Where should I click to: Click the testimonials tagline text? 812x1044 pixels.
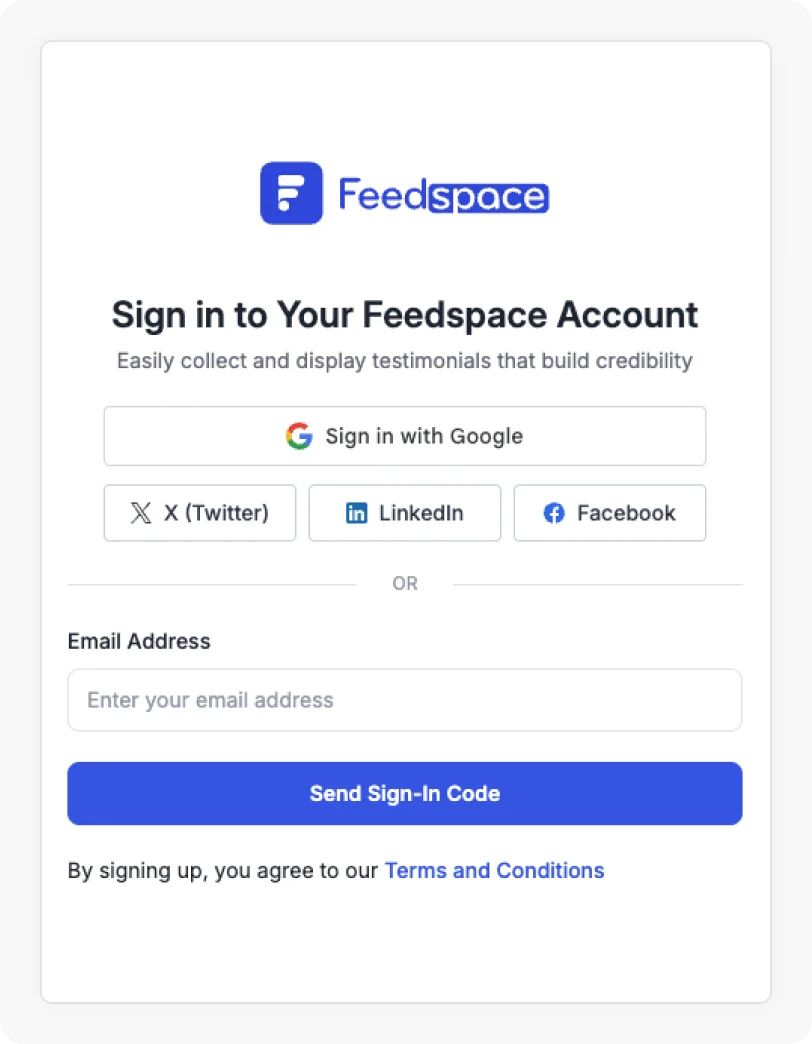[404, 361]
